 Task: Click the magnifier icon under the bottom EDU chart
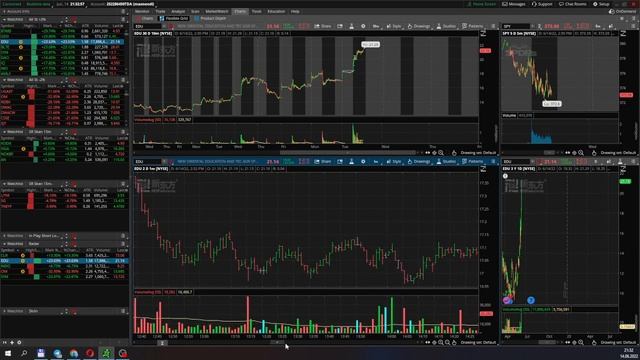441,342
